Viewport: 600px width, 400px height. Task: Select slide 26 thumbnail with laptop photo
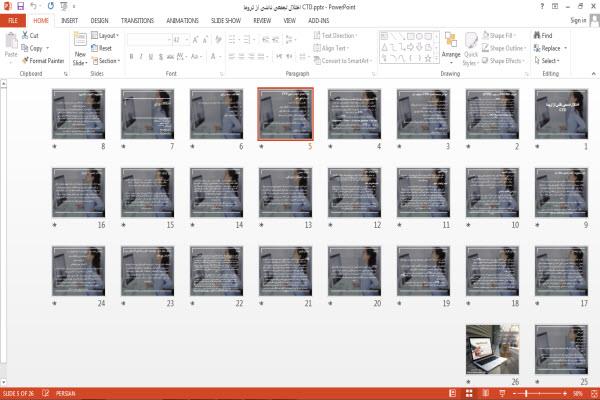[492, 349]
